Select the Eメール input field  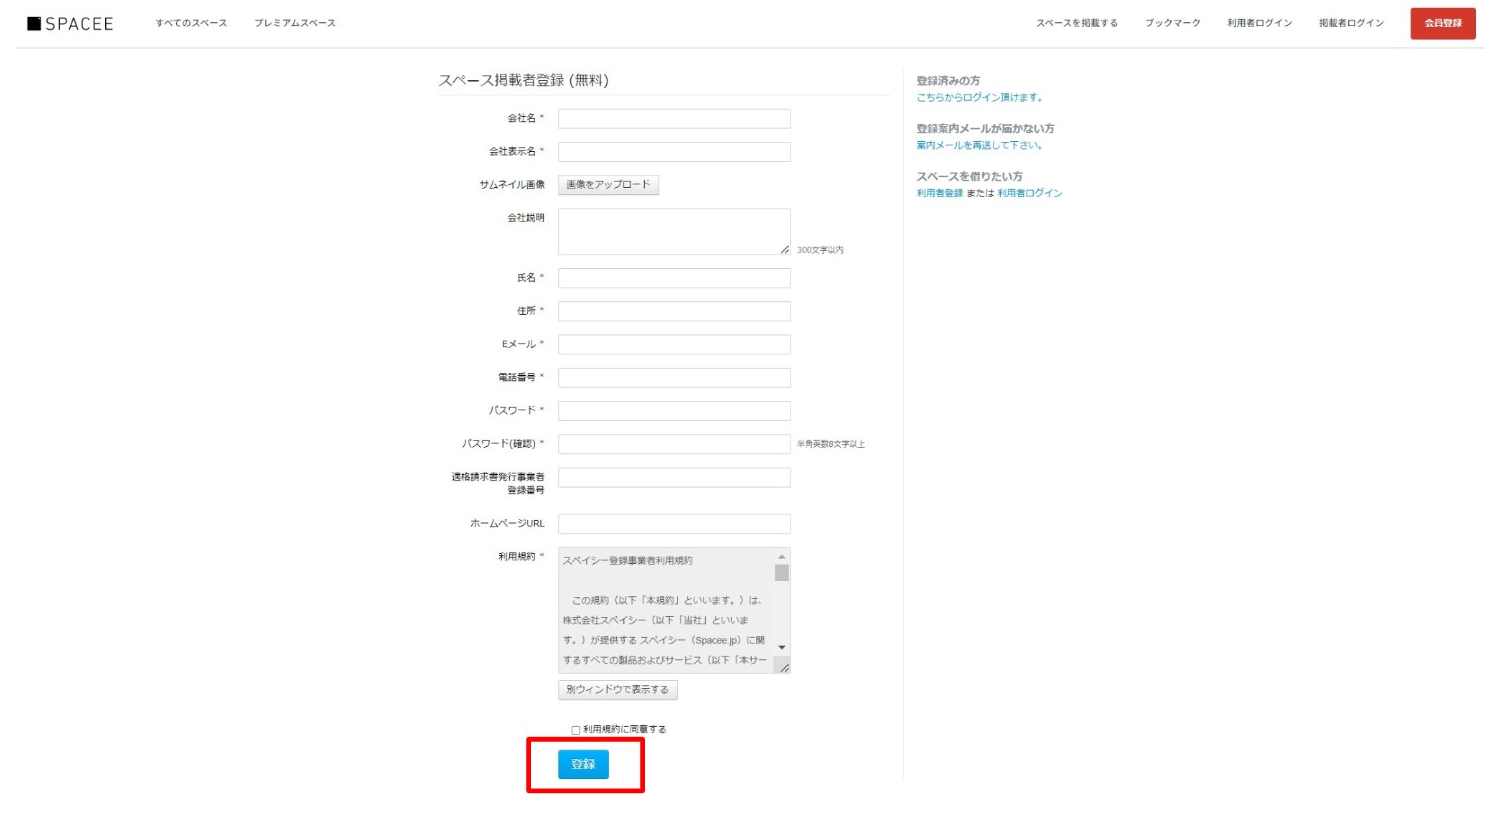click(x=674, y=345)
